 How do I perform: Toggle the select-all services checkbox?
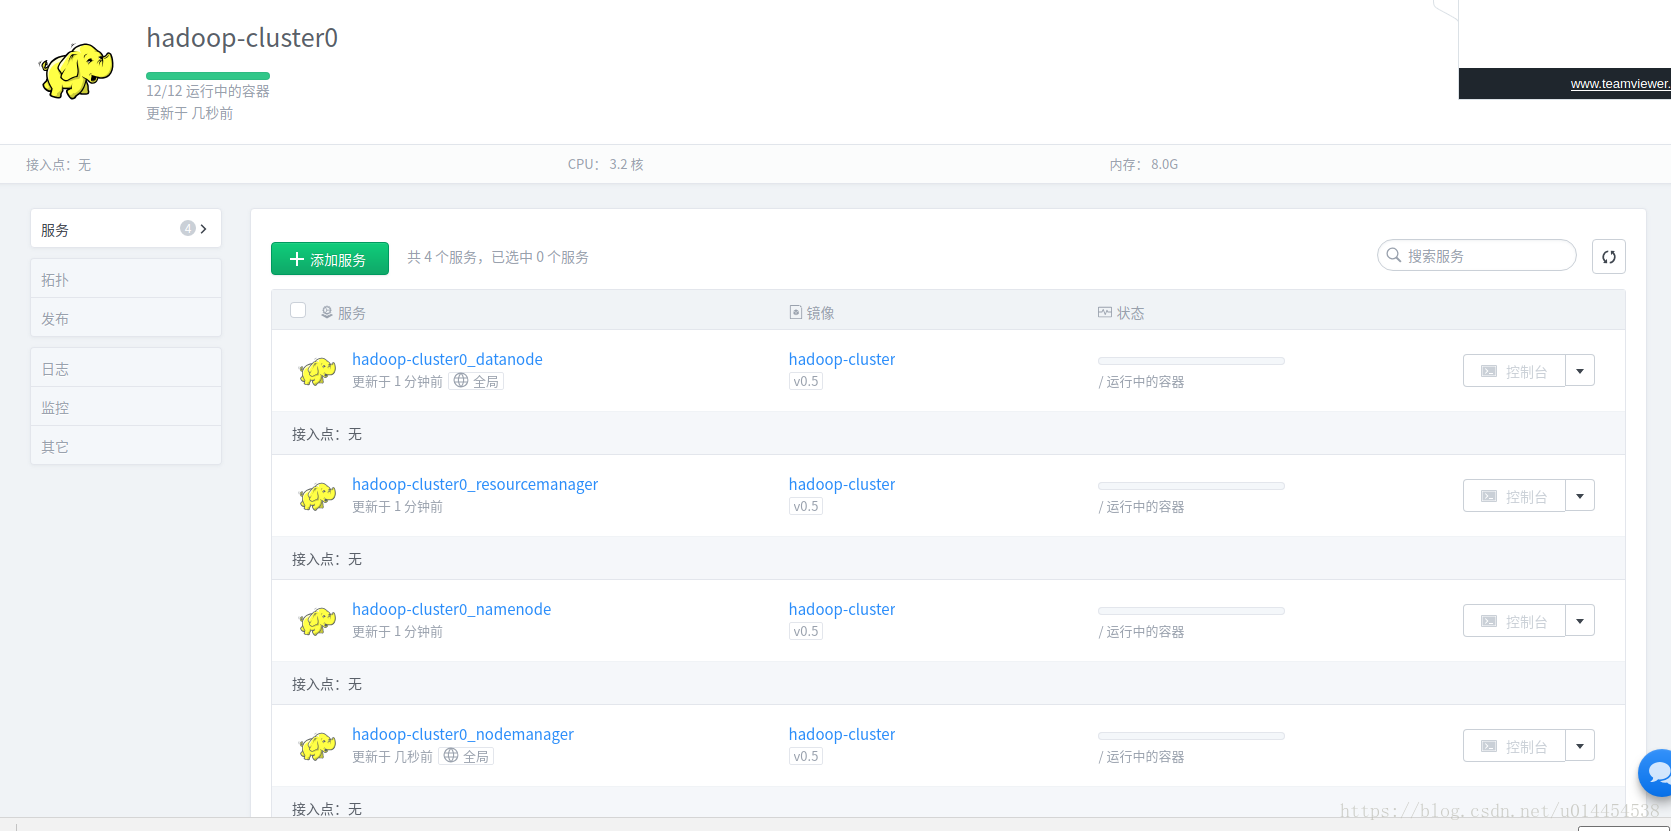tap(298, 310)
